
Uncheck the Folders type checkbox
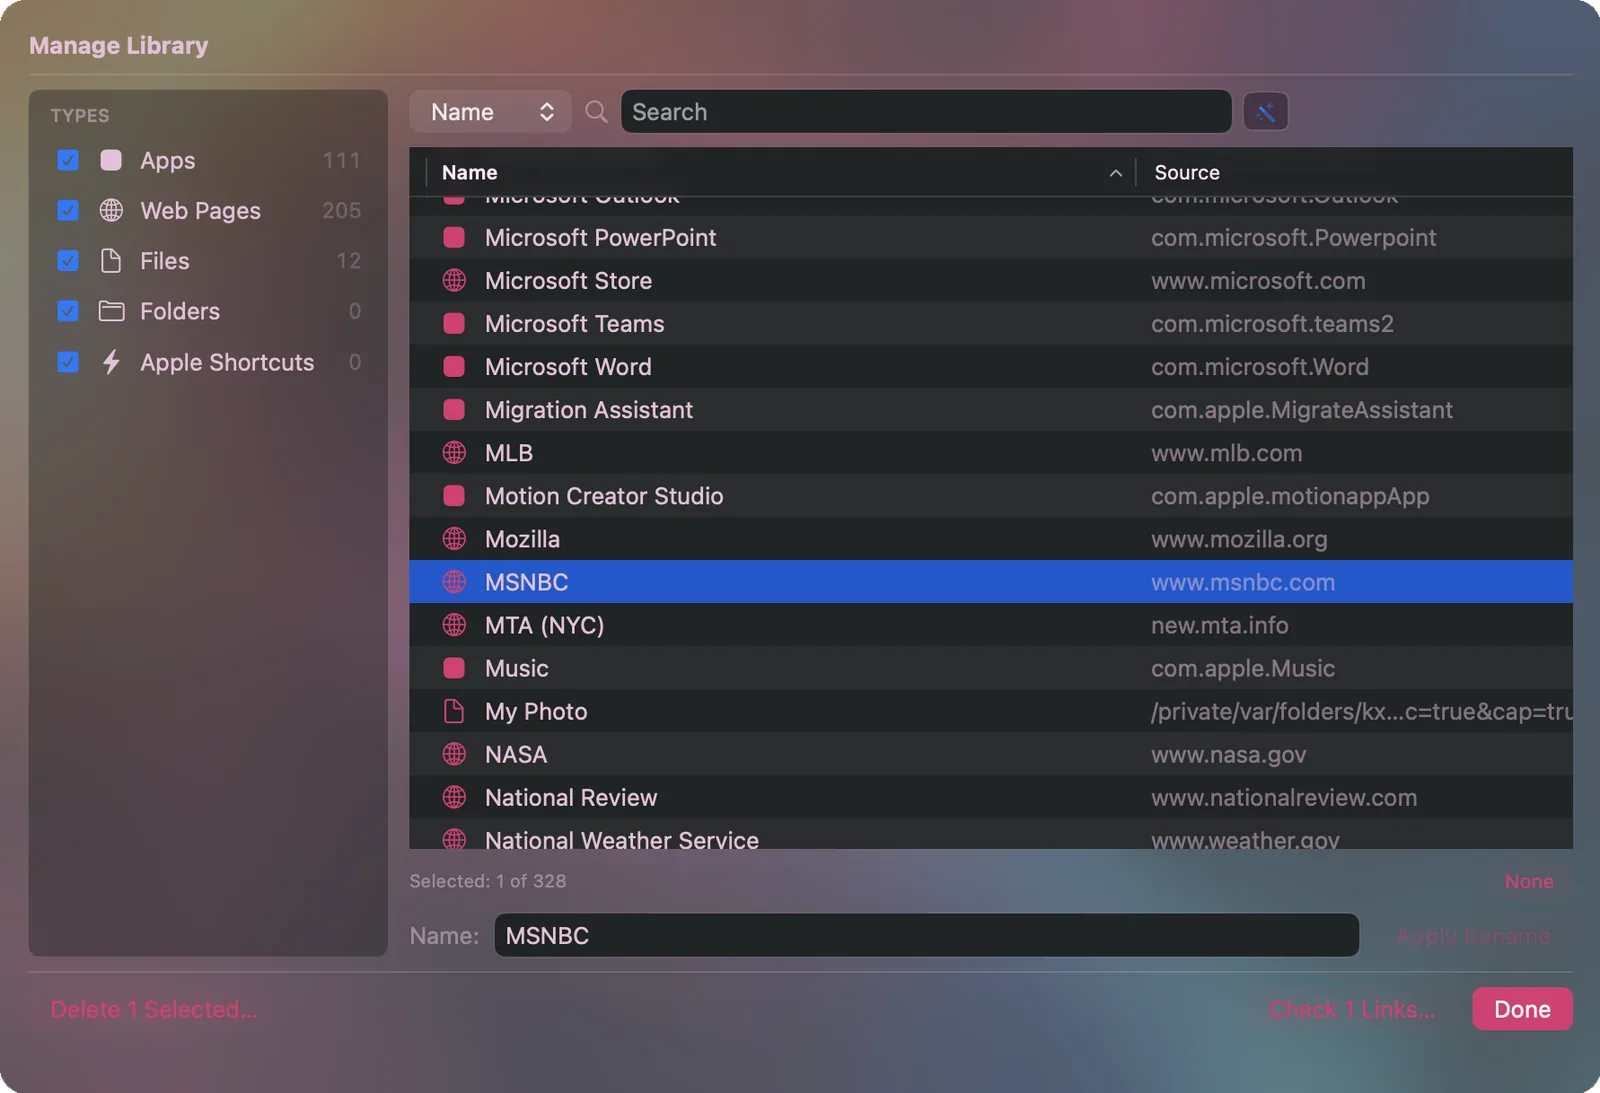(68, 311)
